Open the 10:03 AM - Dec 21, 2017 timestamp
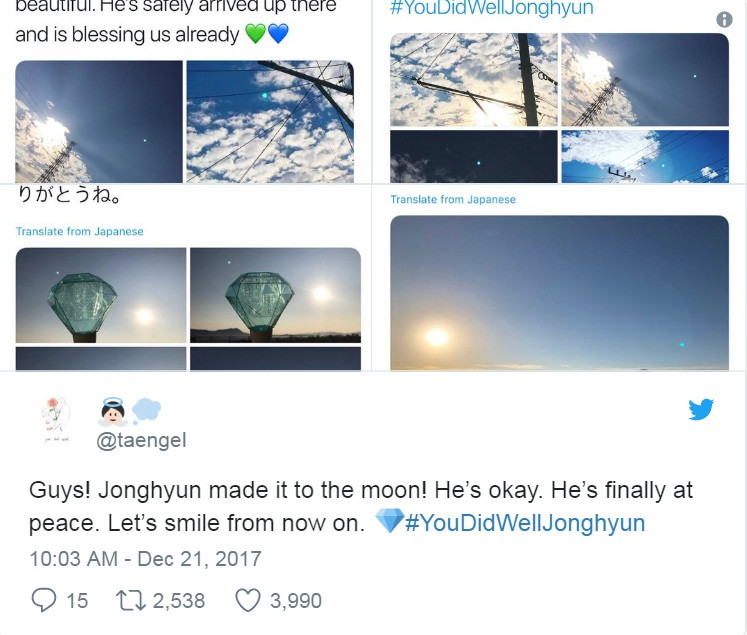This screenshot has width=747, height=635. tap(145, 558)
